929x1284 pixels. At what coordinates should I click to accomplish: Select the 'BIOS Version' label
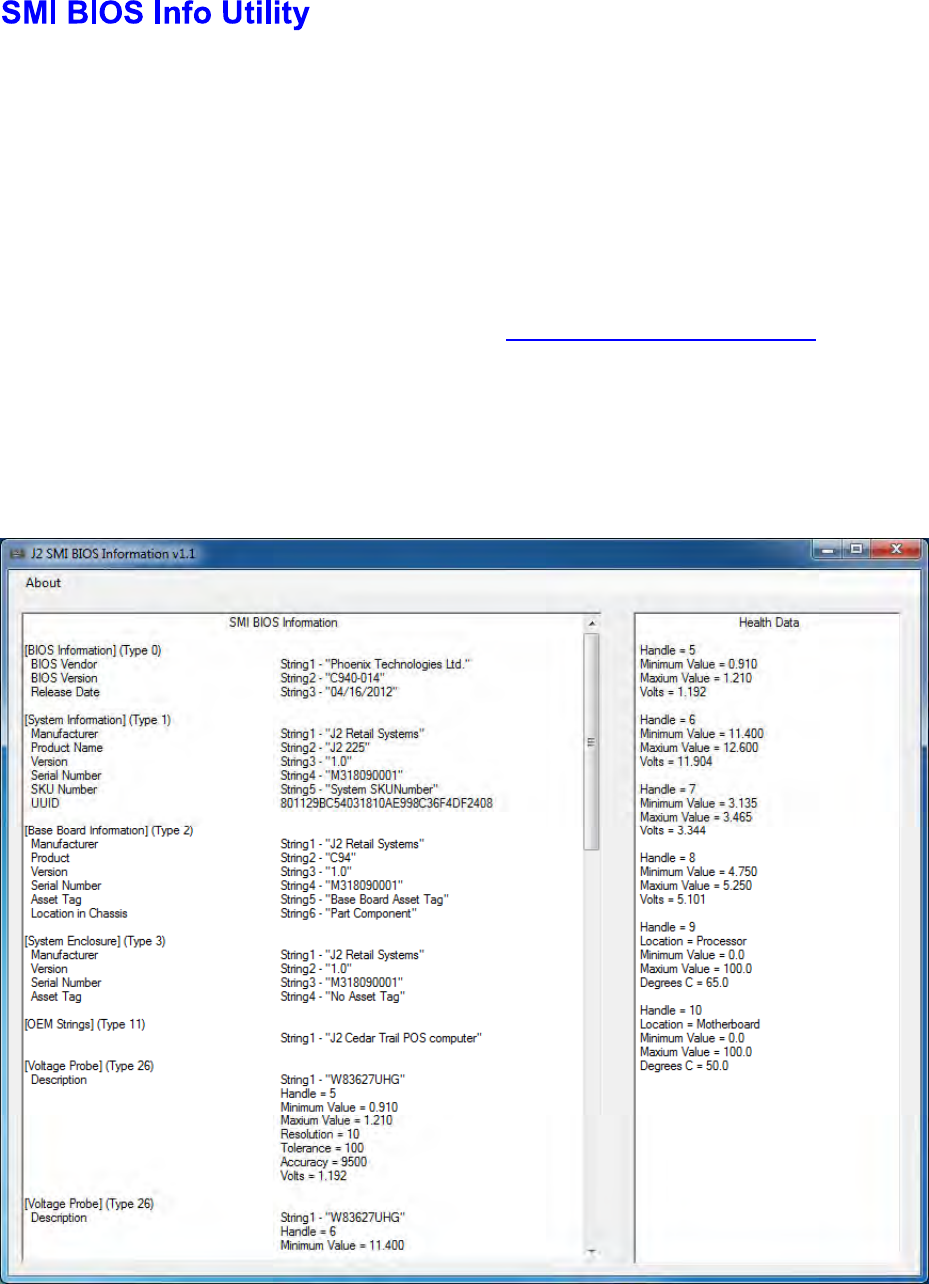point(64,678)
